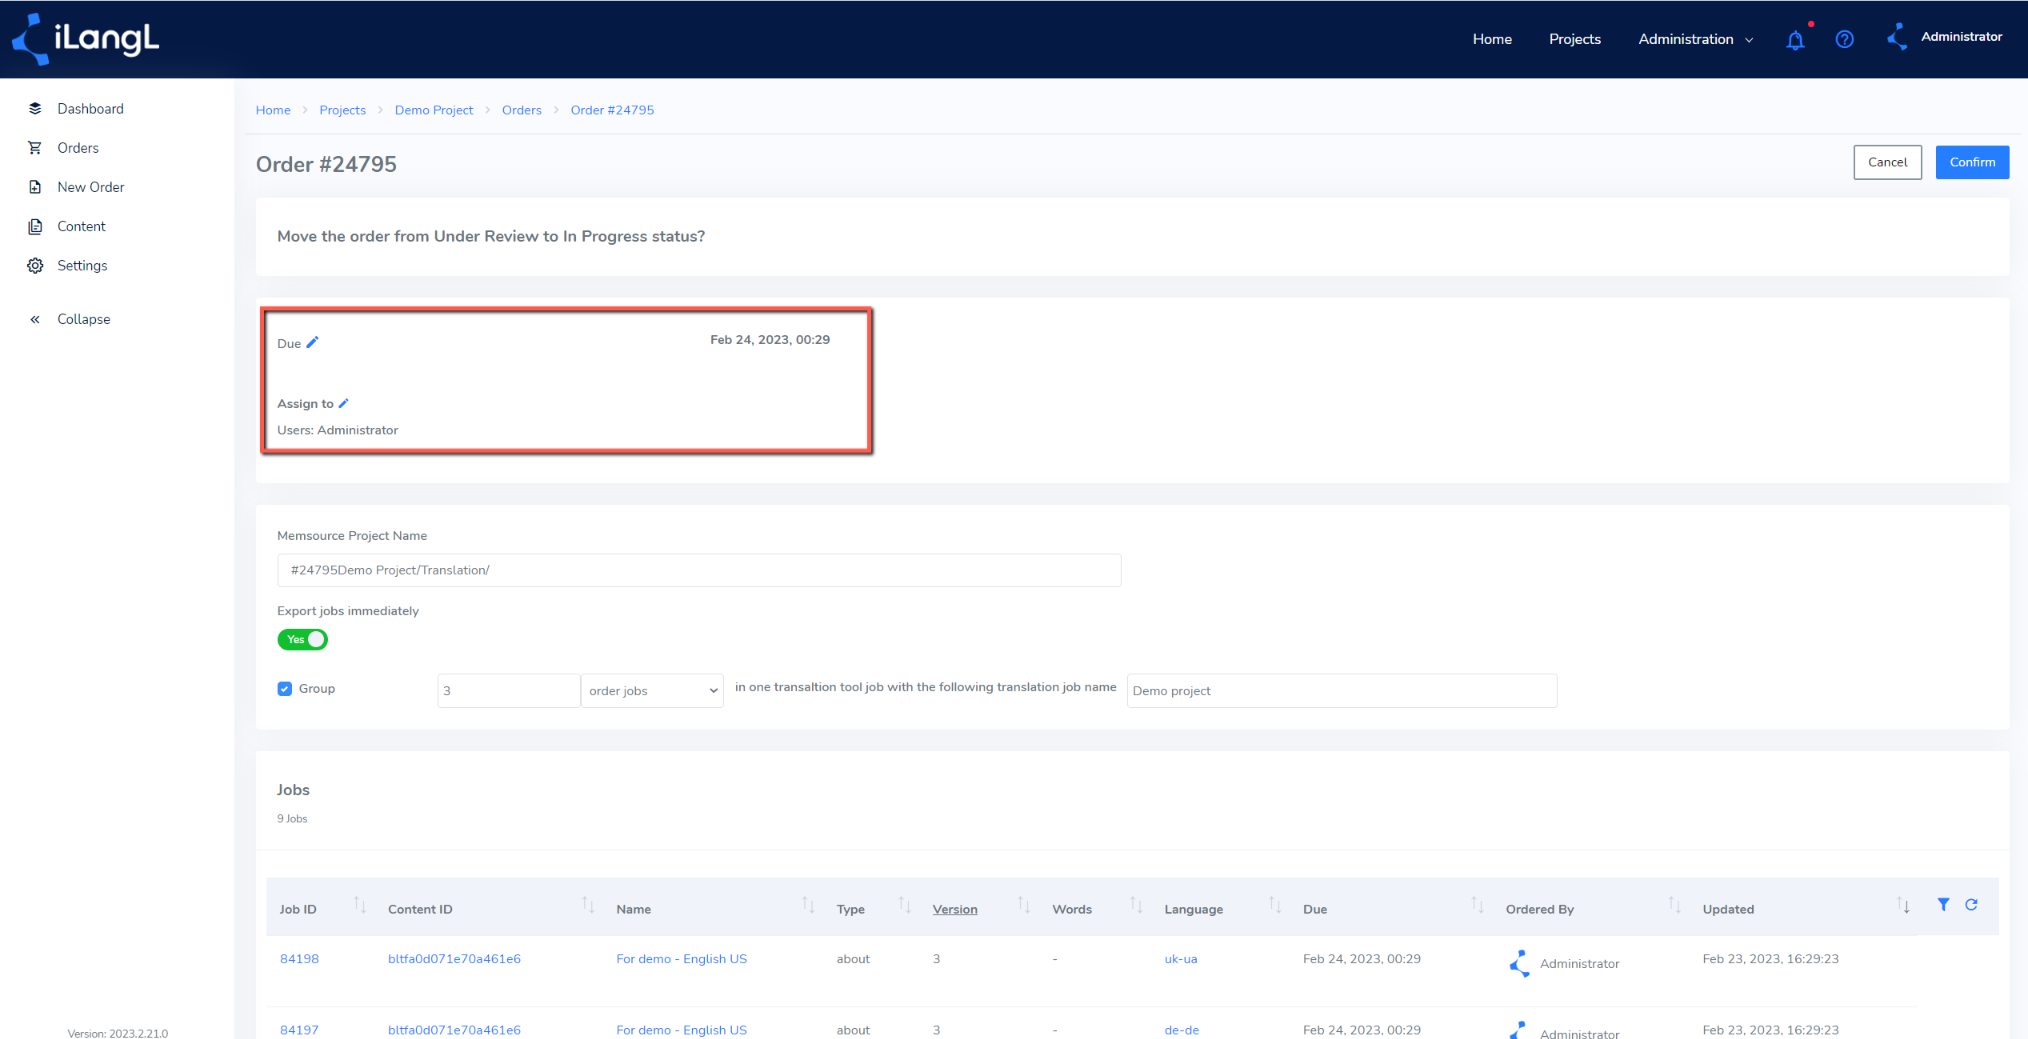Refresh the jobs table
The width and height of the screenshot is (2028, 1039).
1971,904
